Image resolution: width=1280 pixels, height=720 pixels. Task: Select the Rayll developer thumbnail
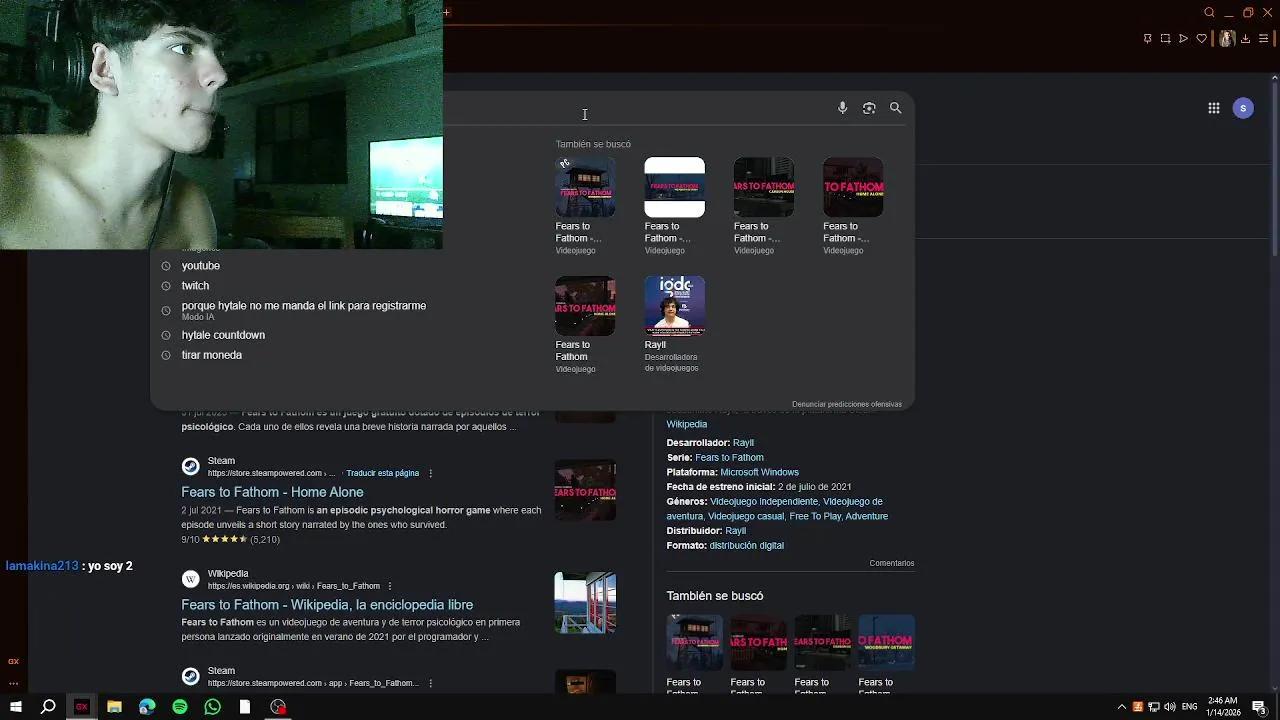coord(674,306)
